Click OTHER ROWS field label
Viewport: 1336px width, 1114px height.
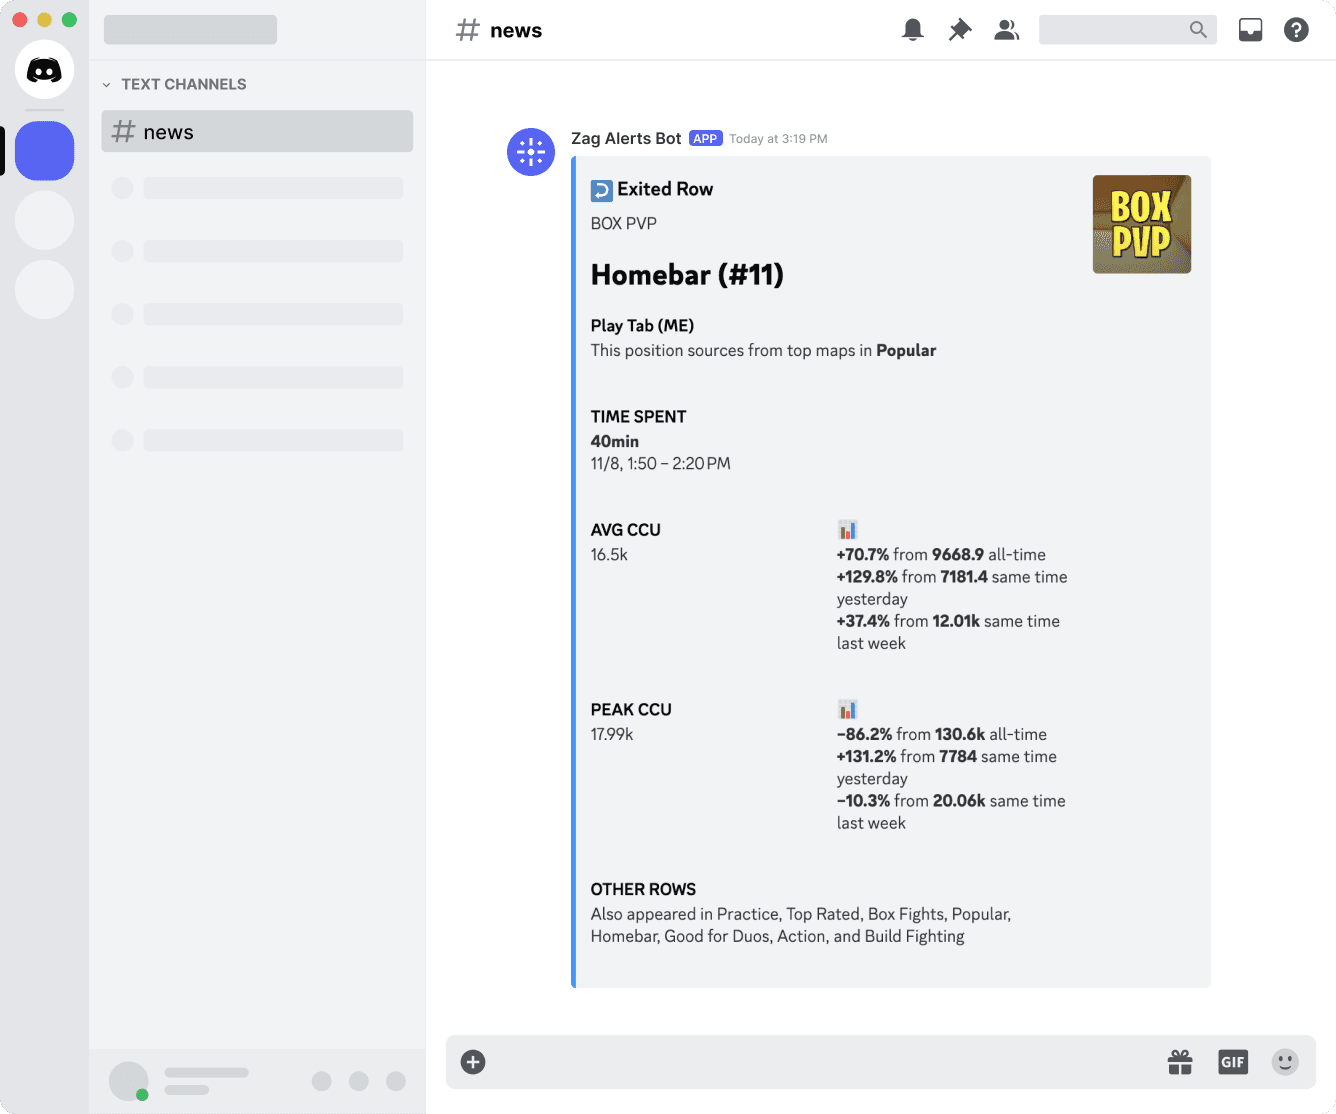(x=643, y=889)
